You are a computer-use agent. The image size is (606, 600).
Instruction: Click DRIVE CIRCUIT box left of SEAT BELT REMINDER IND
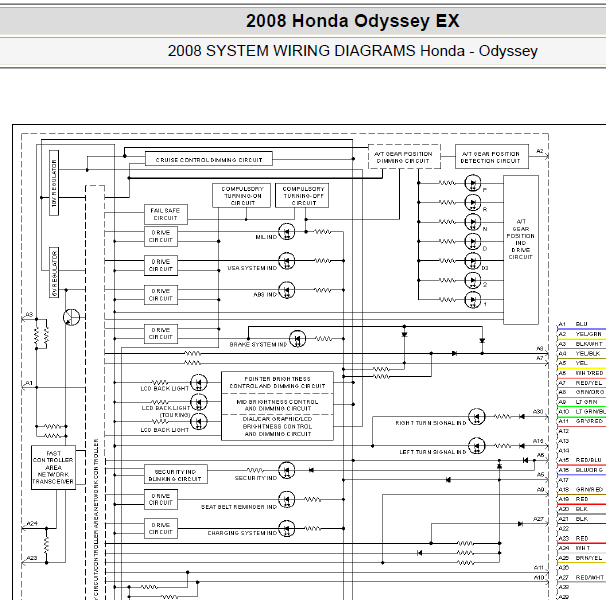[161, 499]
